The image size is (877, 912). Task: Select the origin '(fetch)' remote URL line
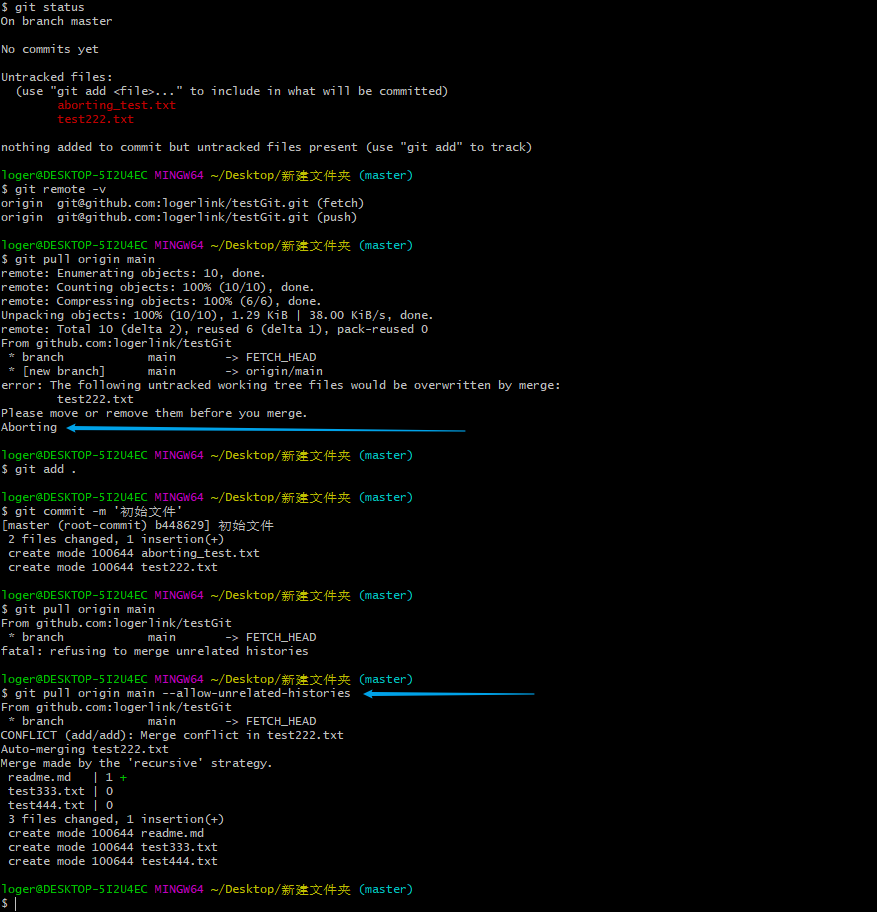coord(183,203)
